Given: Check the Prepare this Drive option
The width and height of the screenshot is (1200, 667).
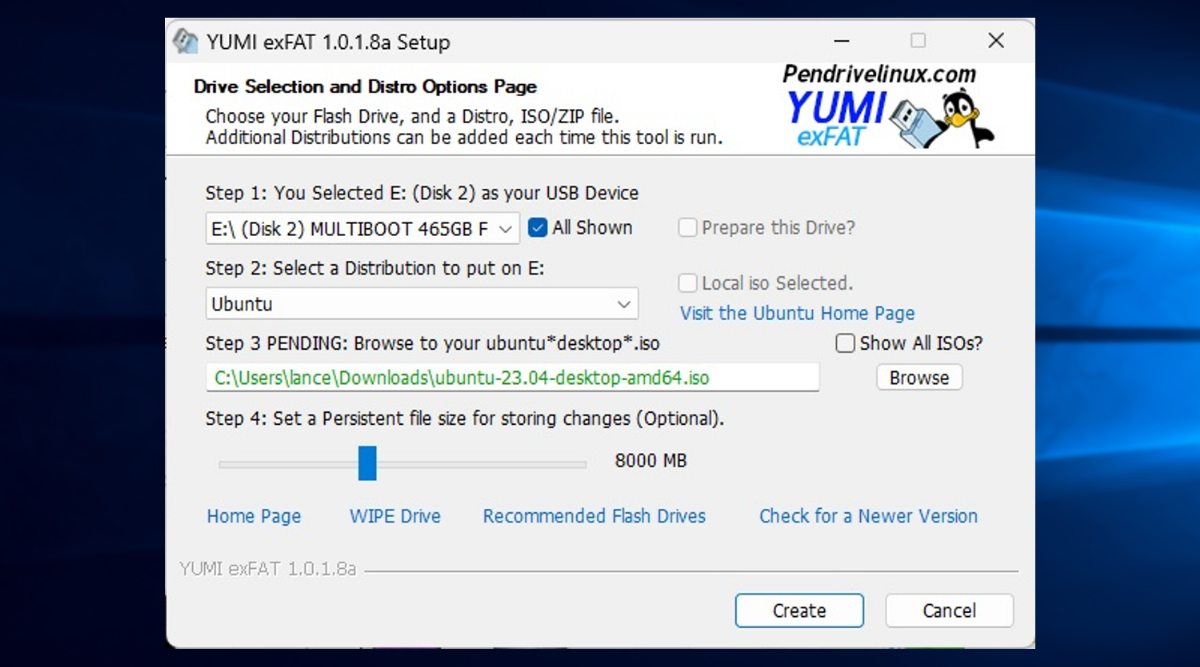Looking at the screenshot, I should tap(688, 228).
